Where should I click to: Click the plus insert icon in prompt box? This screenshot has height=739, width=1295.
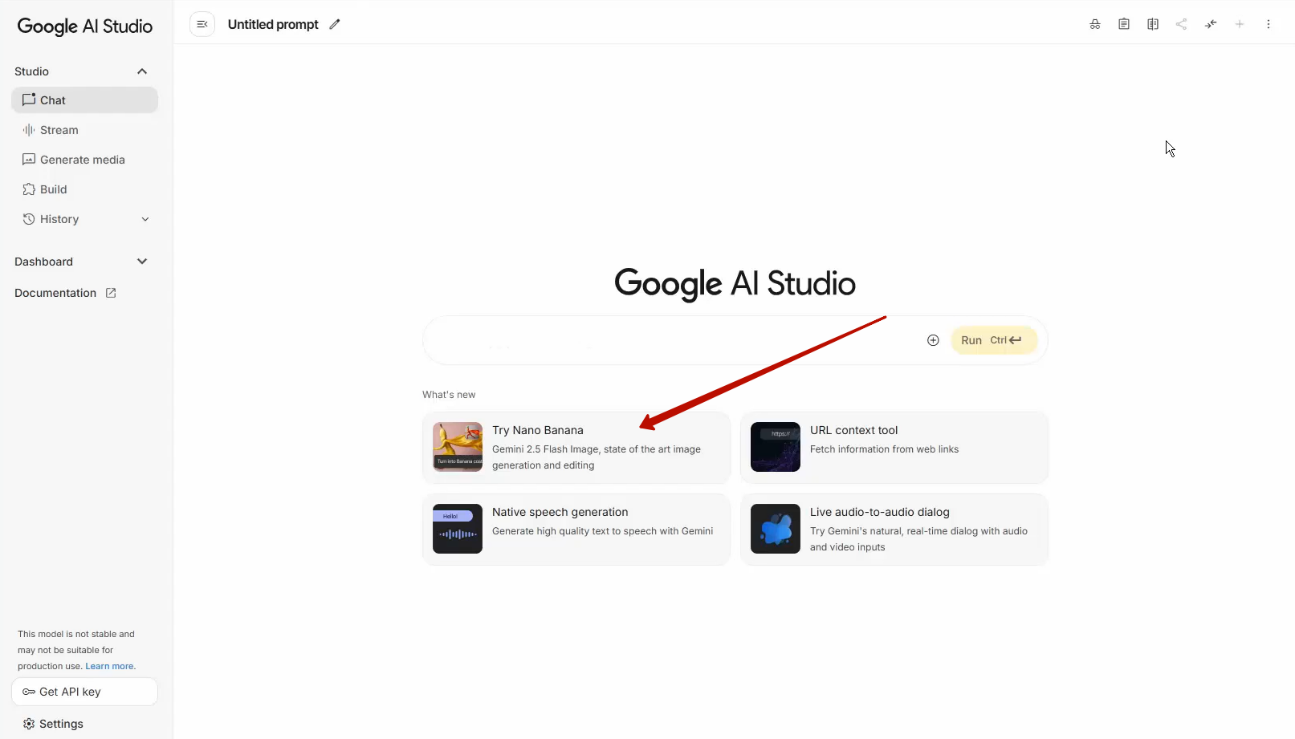pos(933,340)
